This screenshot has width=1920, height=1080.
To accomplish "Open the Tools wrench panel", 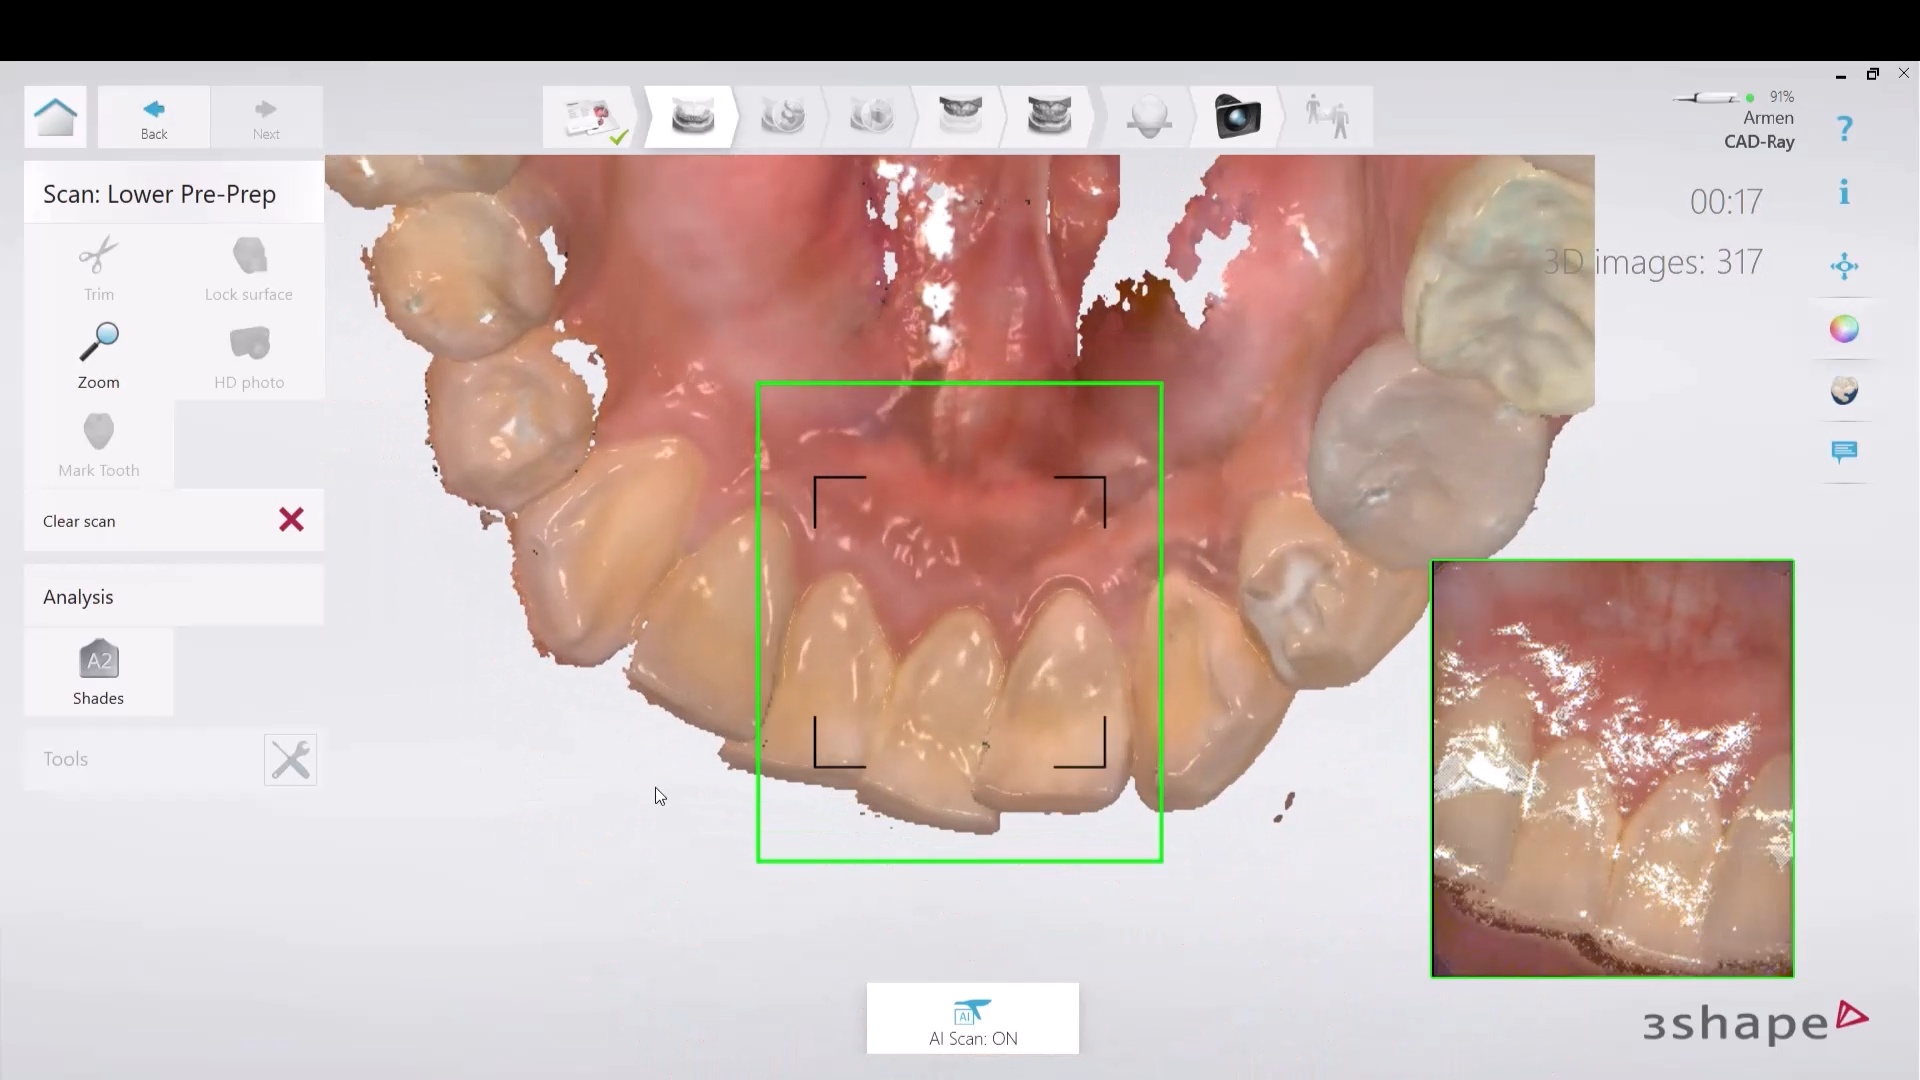I will [x=290, y=760].
